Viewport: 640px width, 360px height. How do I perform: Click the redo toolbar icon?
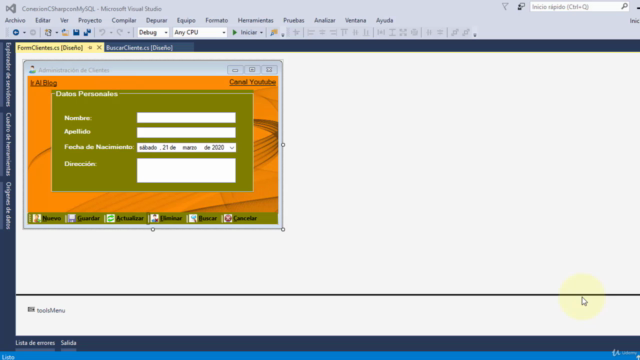(120, 32)
